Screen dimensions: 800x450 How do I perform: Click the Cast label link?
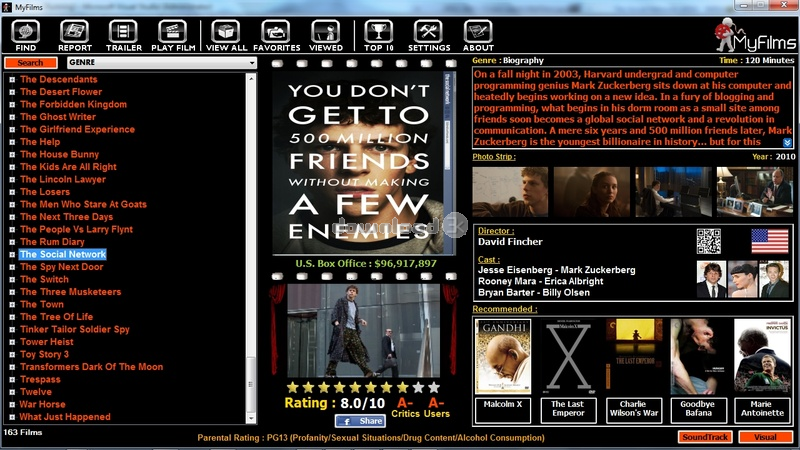pyautogui.click(x=489, y=260)
